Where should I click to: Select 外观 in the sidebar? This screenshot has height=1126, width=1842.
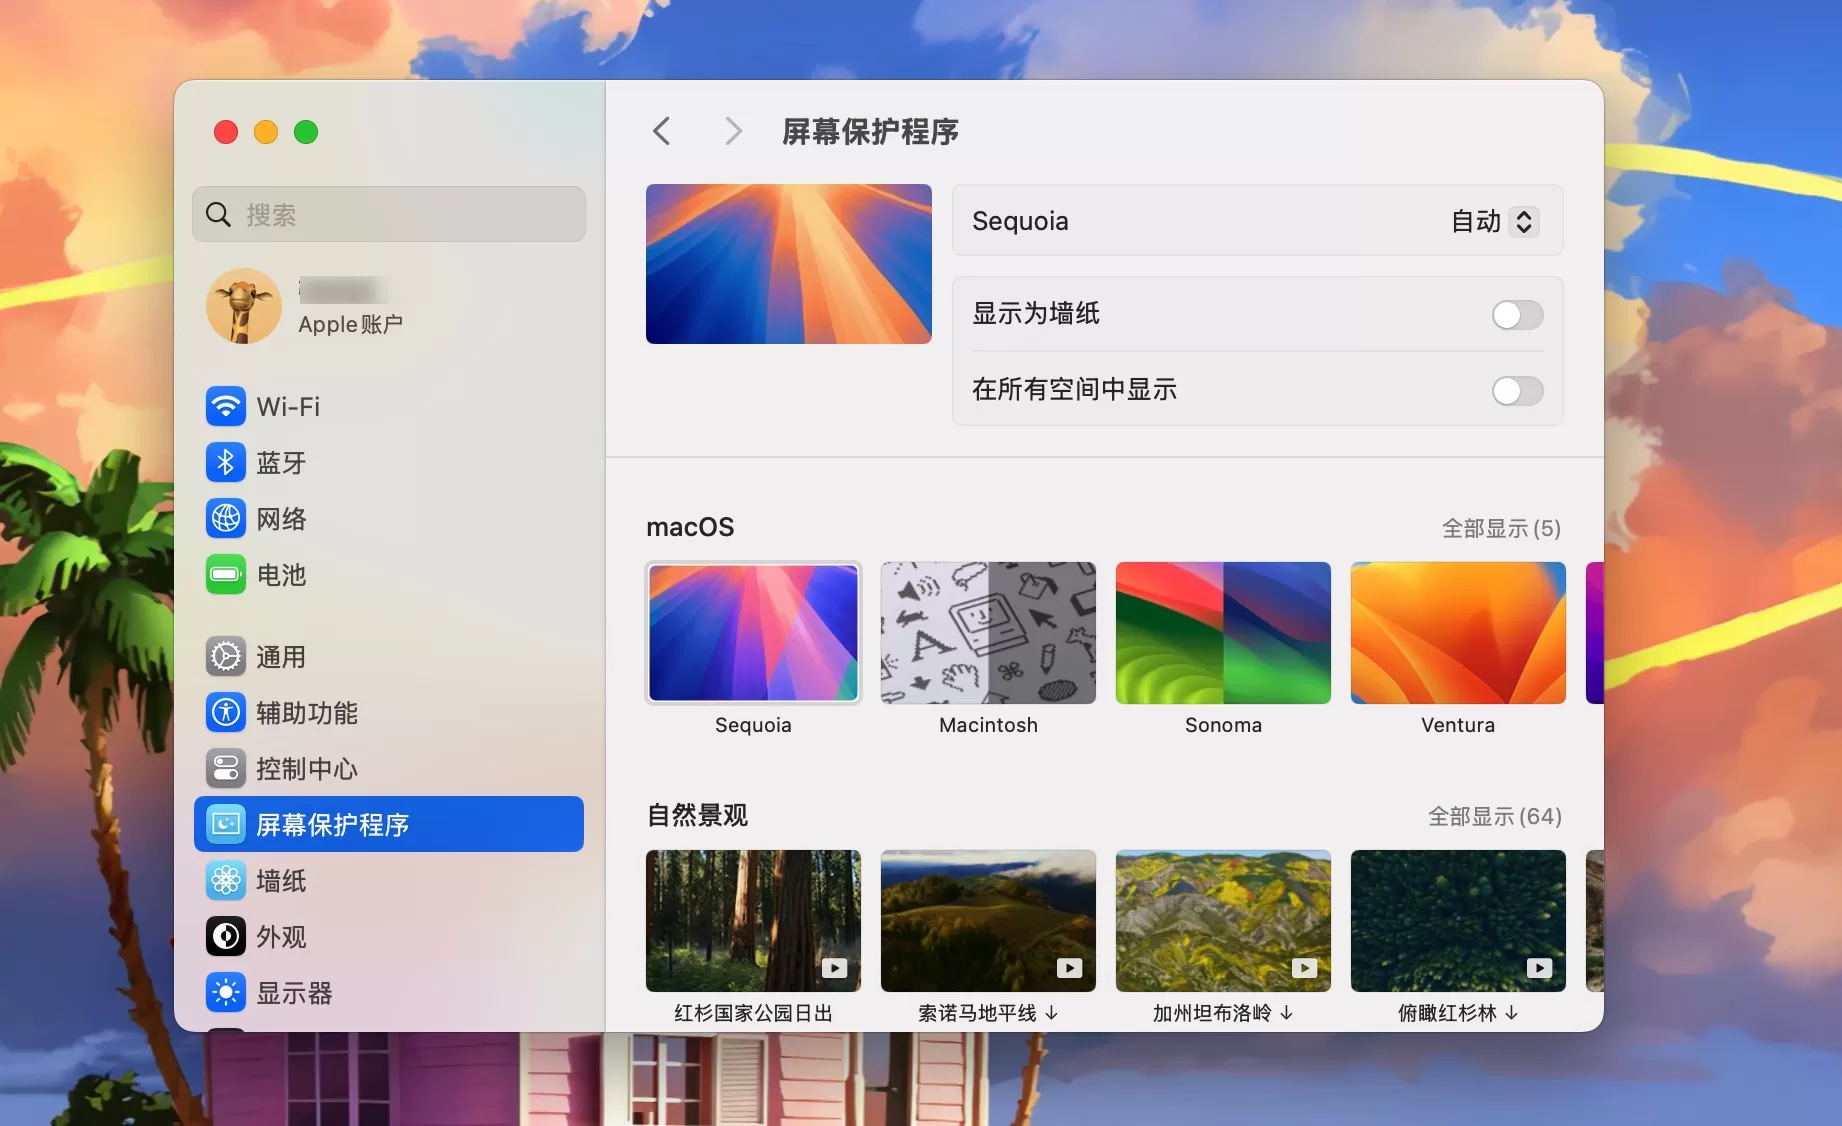tap(389, 937)
